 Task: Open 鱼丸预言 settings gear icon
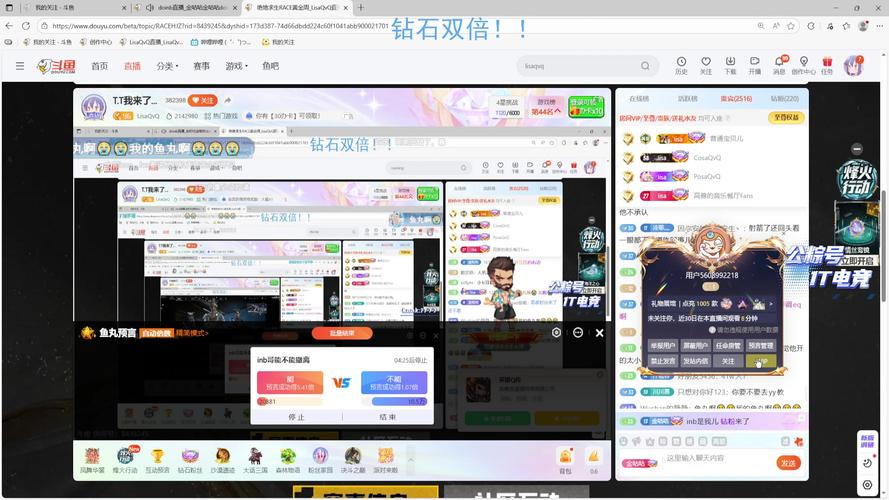[556, 333]
